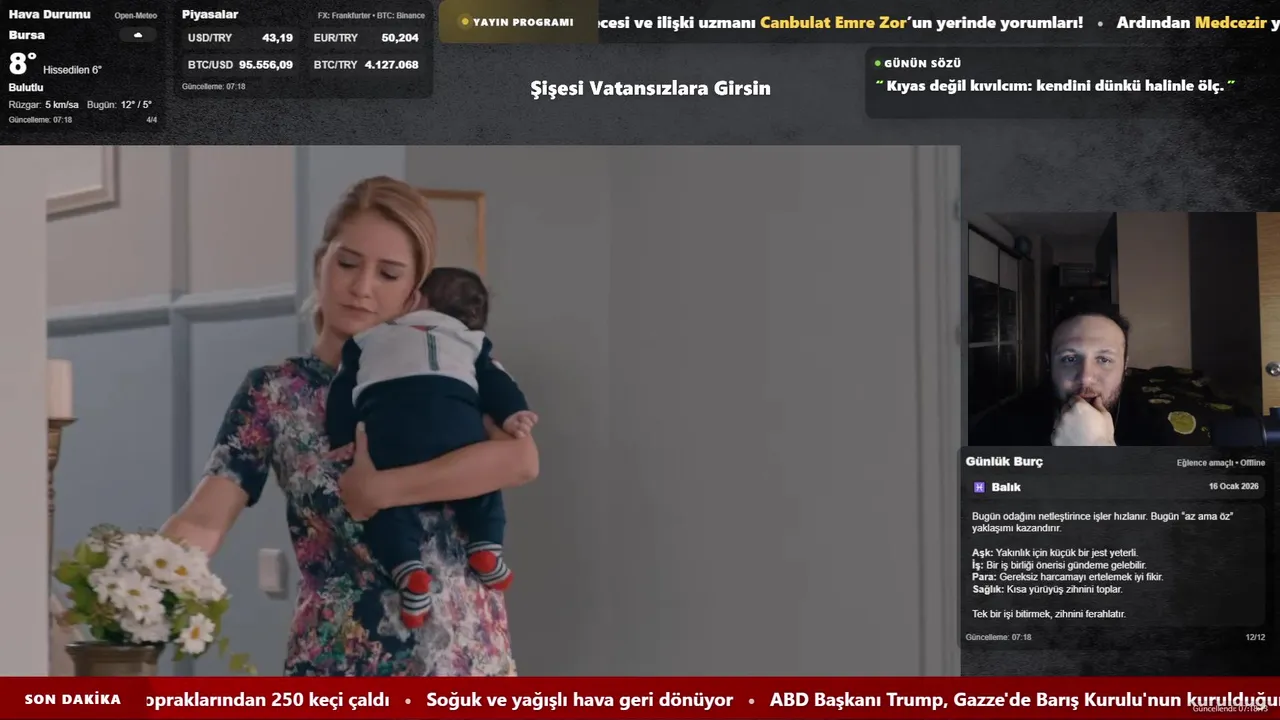Click the 'Aşk:' horoscope line

[1055, 553]
